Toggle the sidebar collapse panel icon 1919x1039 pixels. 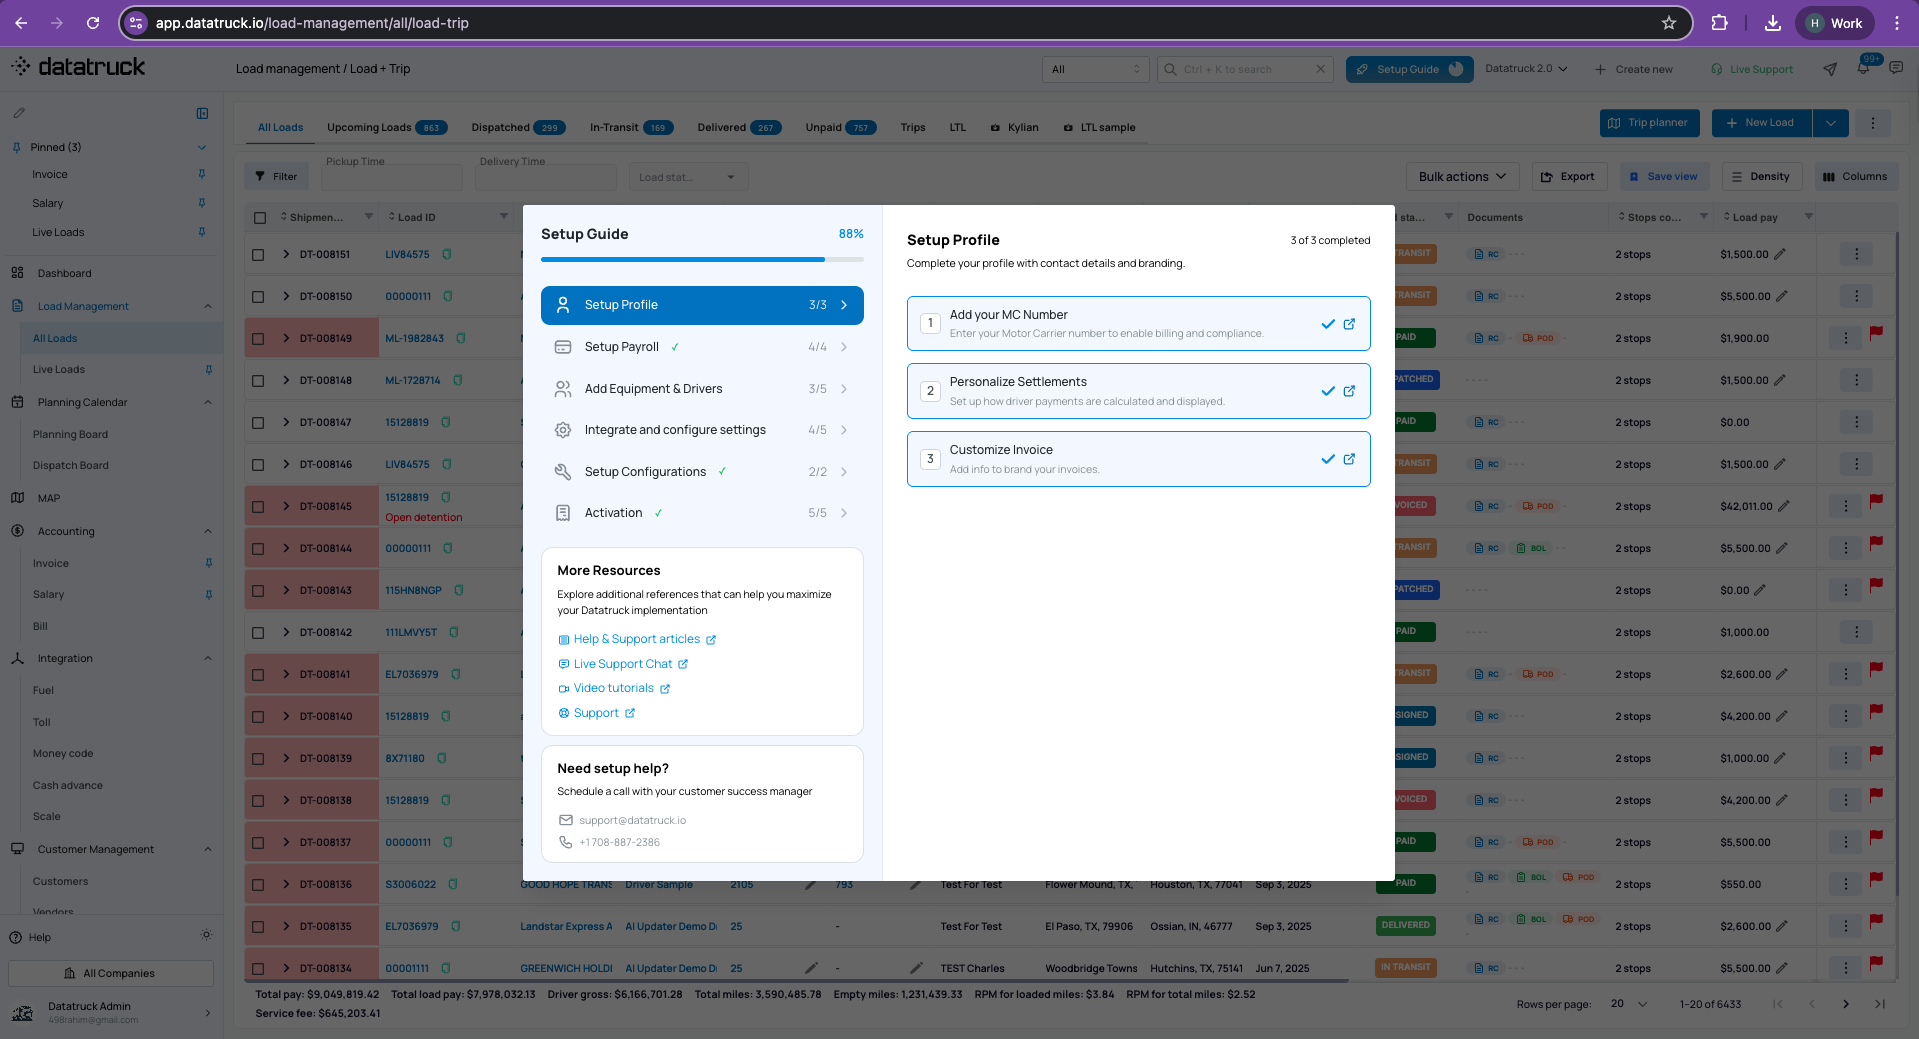[x=202, y=113]
